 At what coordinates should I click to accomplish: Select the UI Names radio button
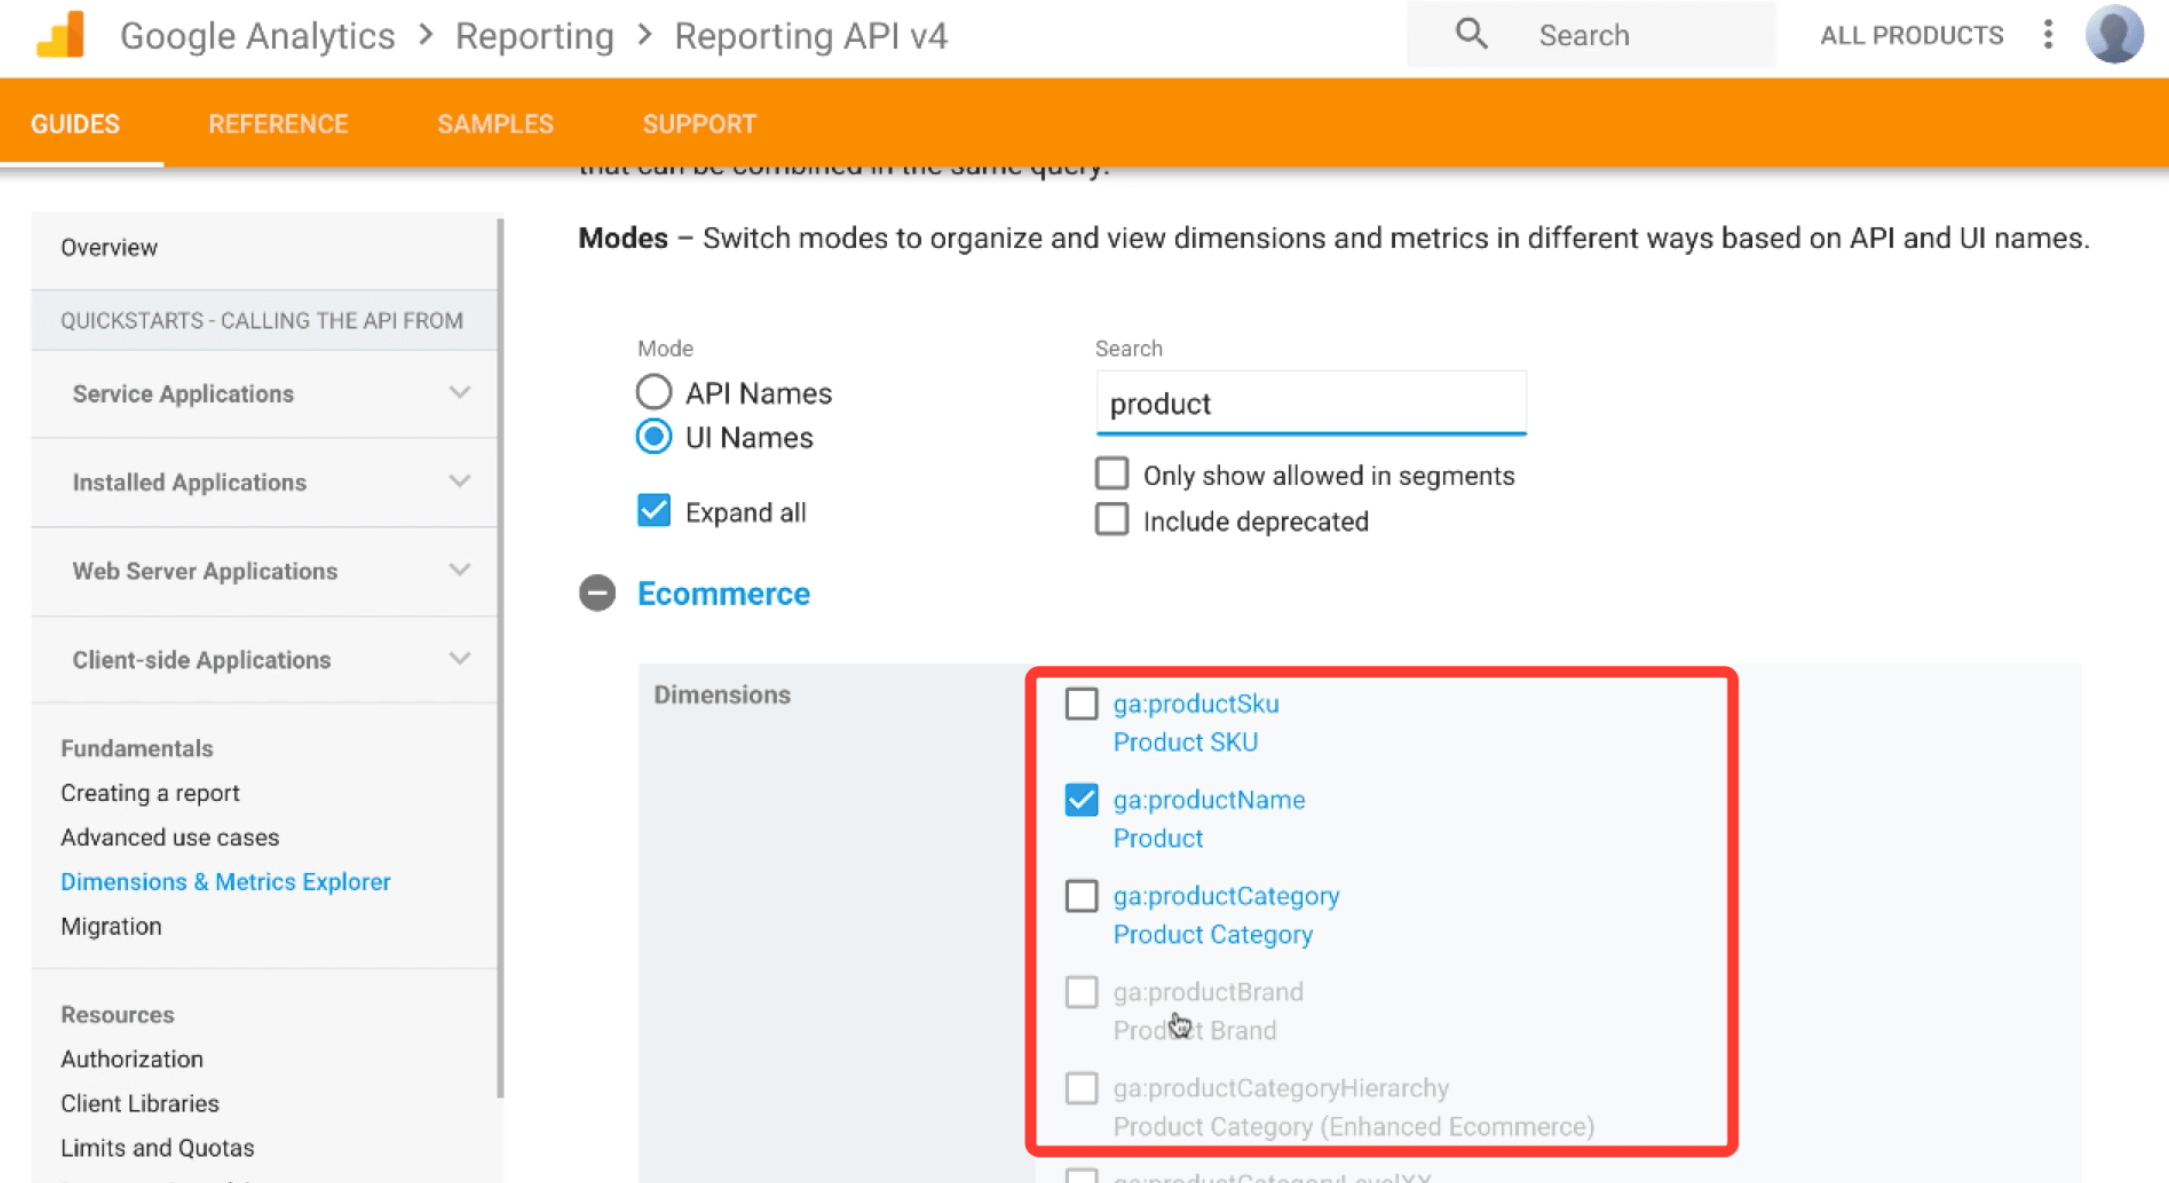click(654, 437)
